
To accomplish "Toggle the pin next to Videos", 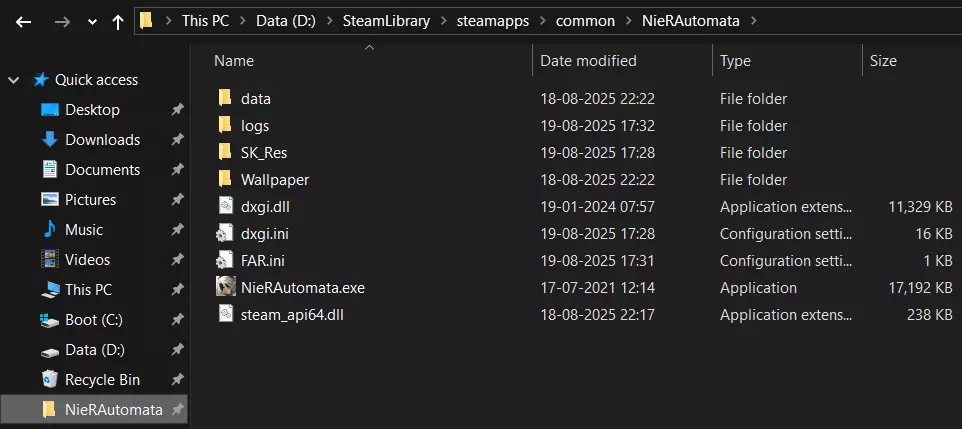I will (x=177, y=260).
